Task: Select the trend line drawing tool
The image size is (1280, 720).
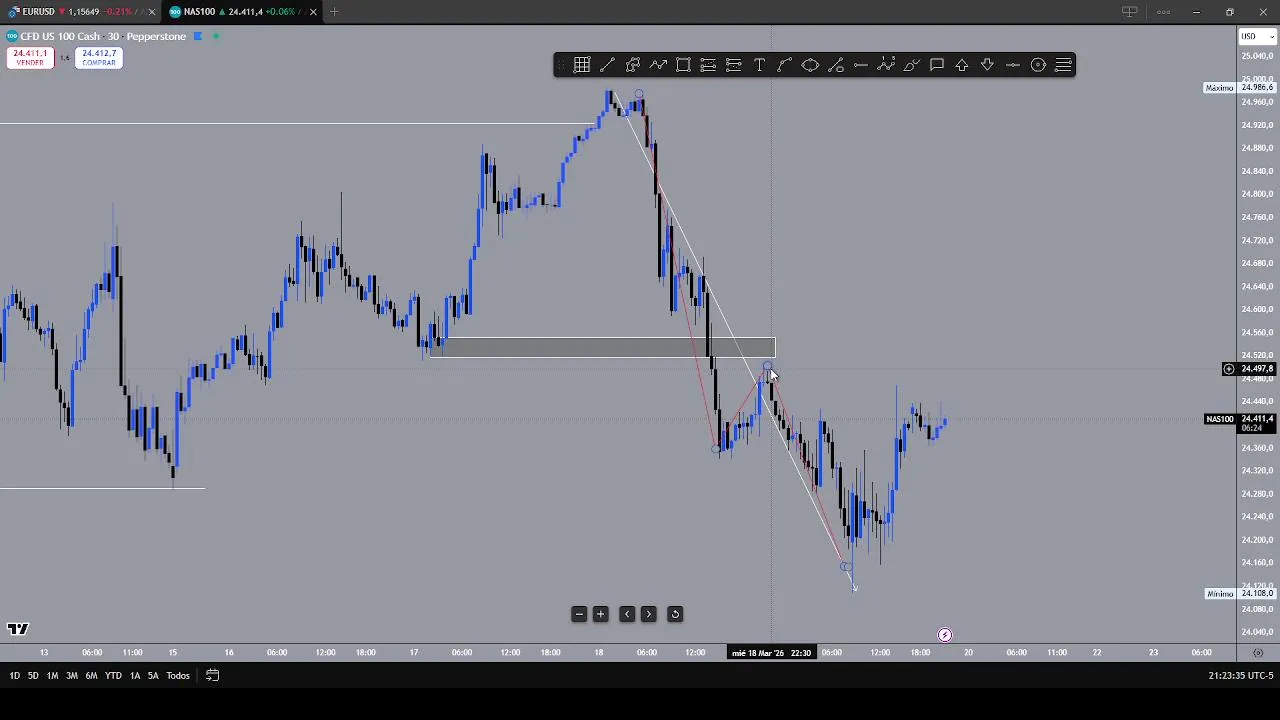Action: point(607,65)
